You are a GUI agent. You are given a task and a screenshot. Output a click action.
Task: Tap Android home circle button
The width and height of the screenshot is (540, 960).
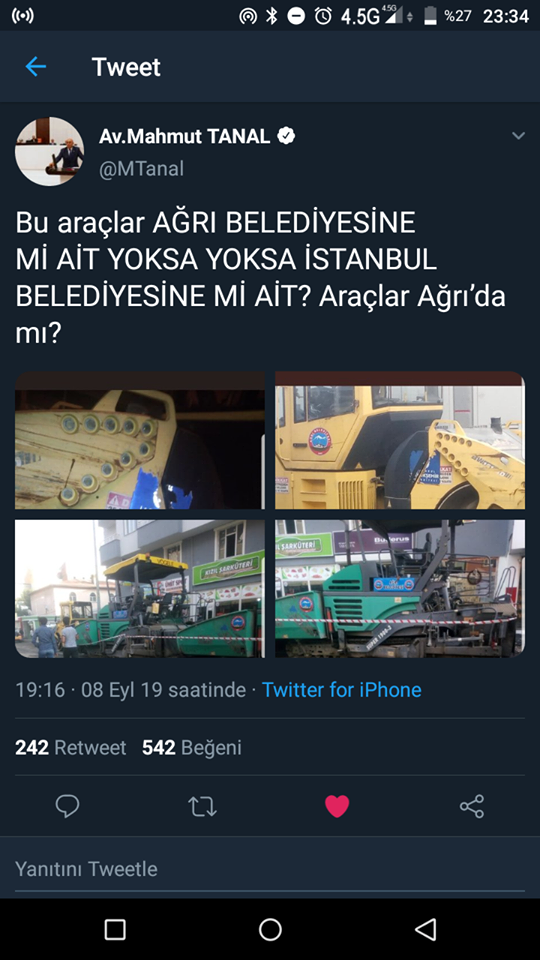click(270, 929)
